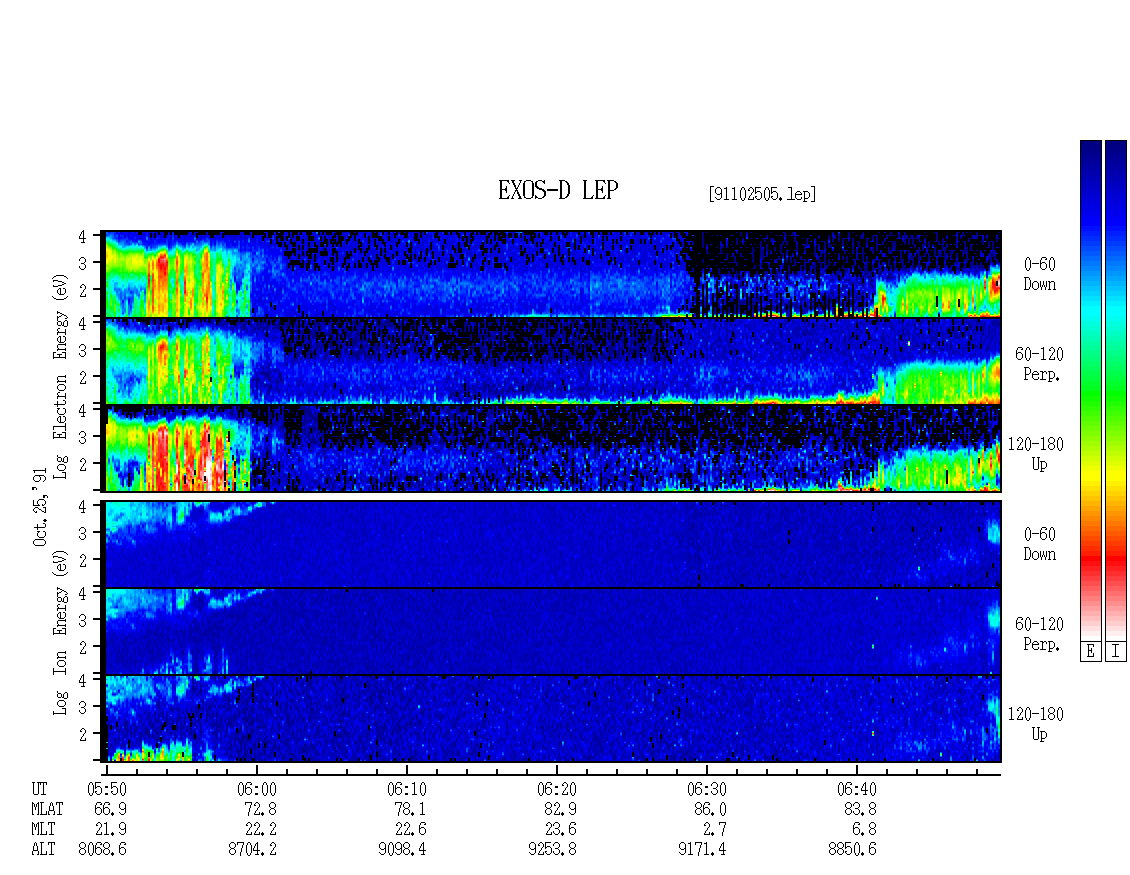Click the ALT value 9253.8
The image size is (1130, 875).
[552, 849]
